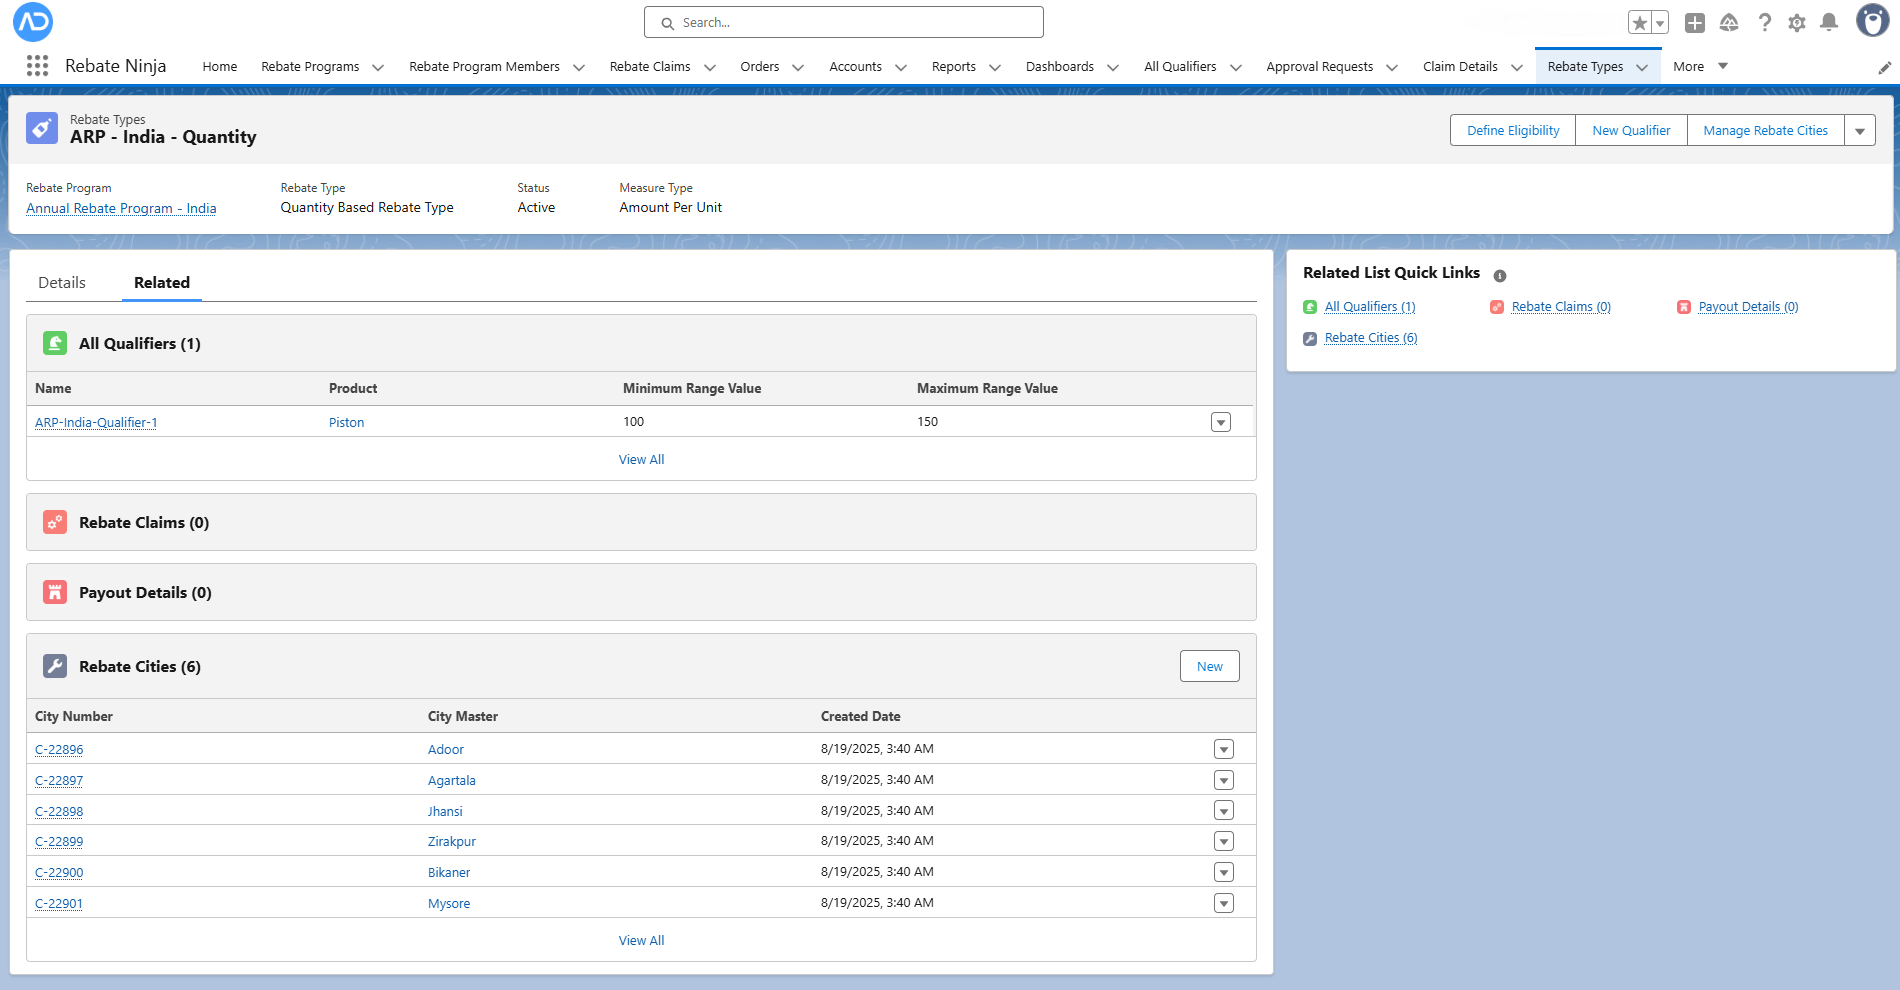Click the Favorites star icon
1900x990 pixels.
coord(1639,22)
